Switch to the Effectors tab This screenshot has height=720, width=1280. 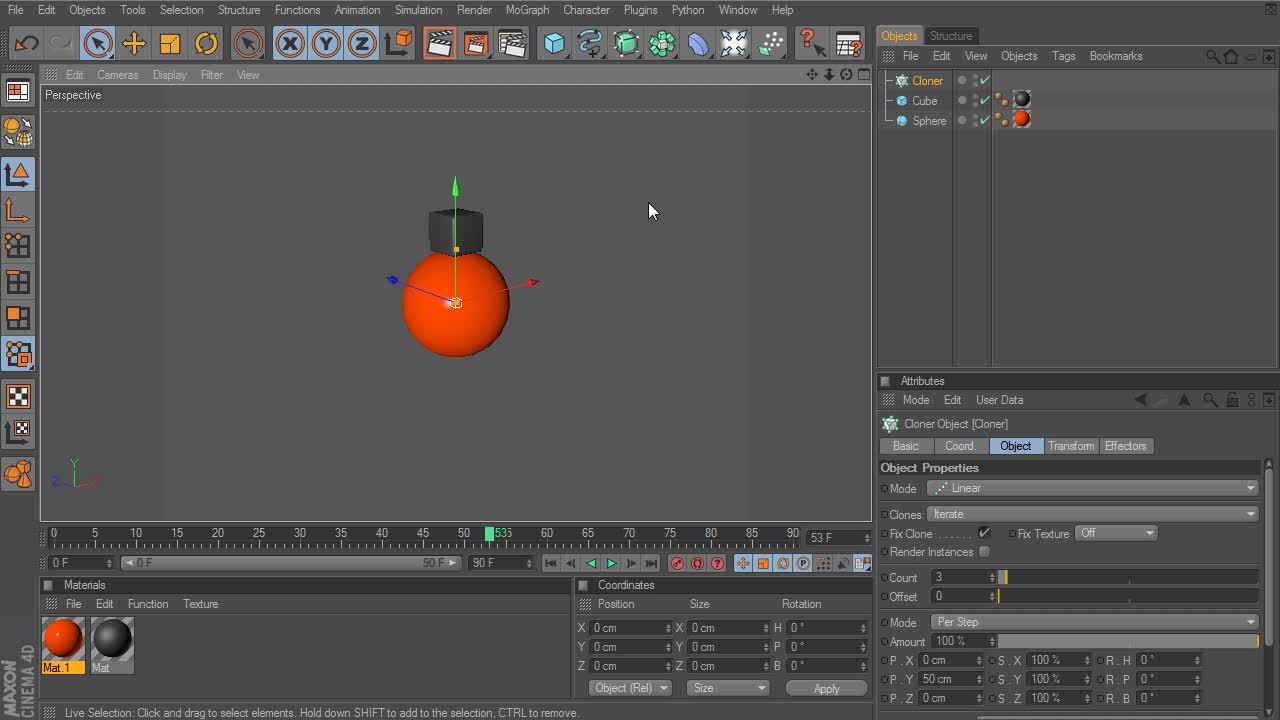point(1125,446)
